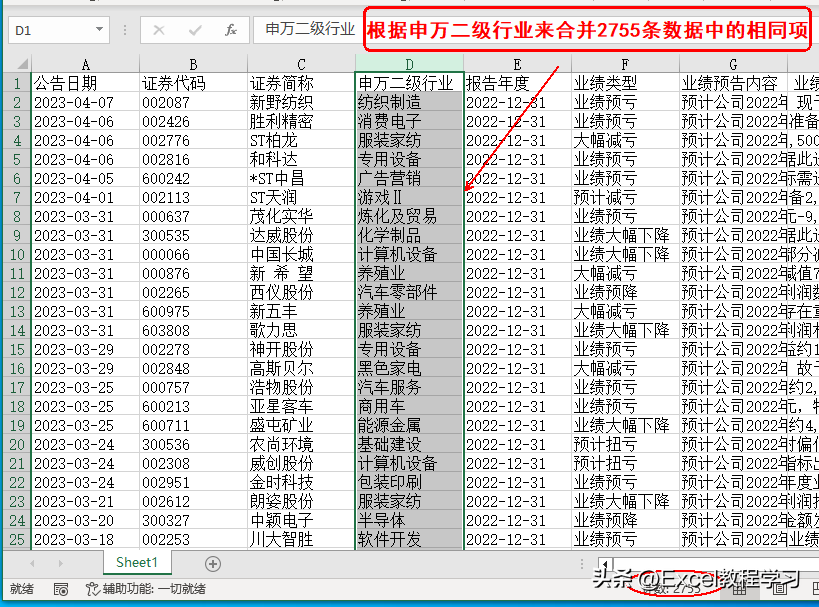This screenshot has height=607, width=819.
Task: Open the Name Box dropdown arrow
Action: [x=98, y=30]
